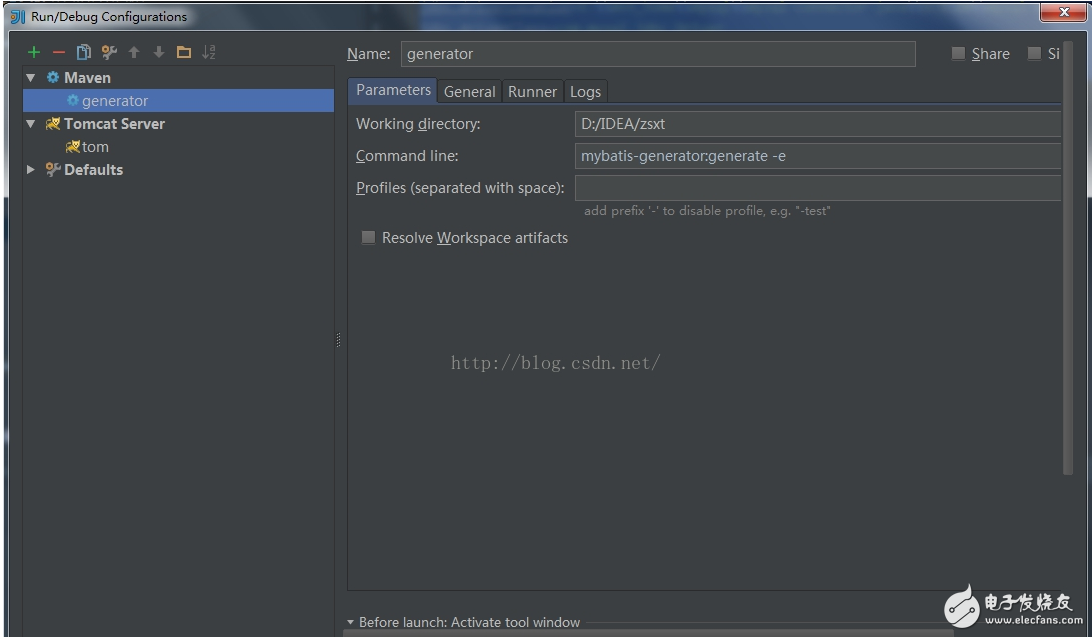The height and width of the screenshot is (637, 1092).
Task: Collapse the Maven tree node
Action: pos(31,78)
